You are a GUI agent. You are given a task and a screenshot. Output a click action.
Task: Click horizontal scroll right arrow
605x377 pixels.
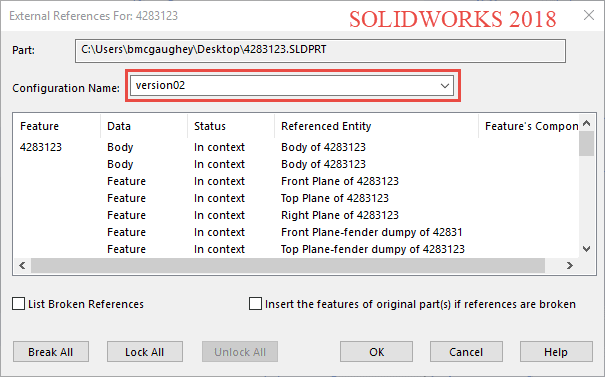[x=570, y=265]
